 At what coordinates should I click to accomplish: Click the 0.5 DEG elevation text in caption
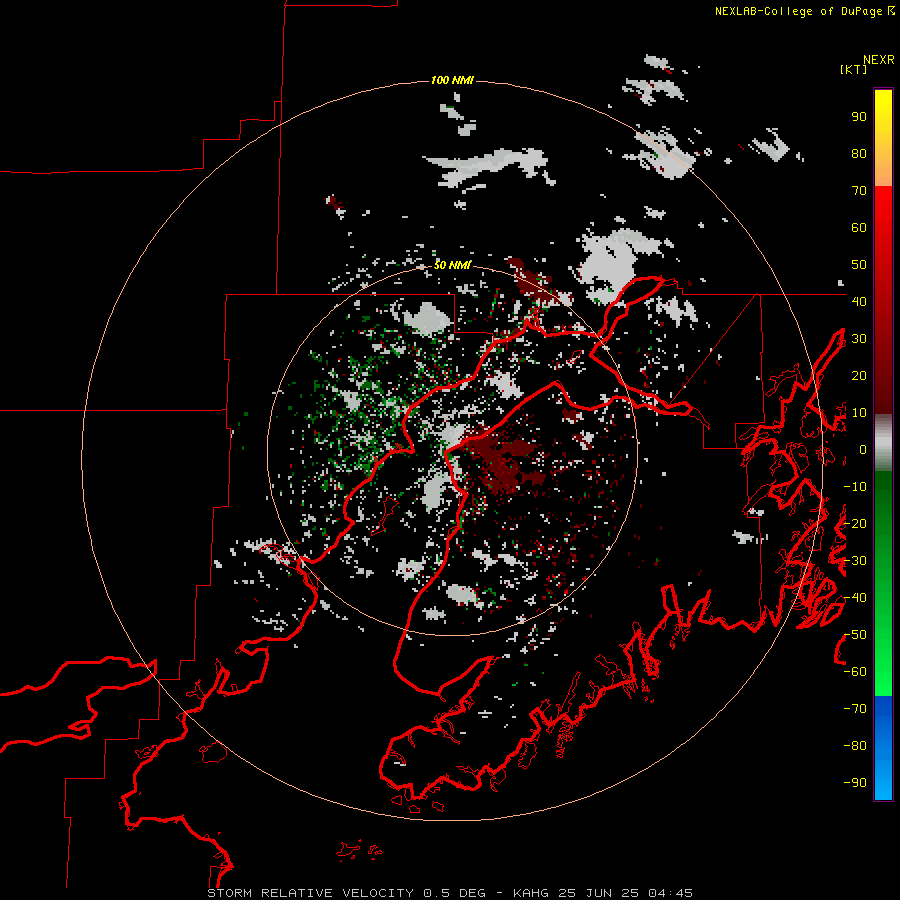pyautogui.click(x=455, y=893)
